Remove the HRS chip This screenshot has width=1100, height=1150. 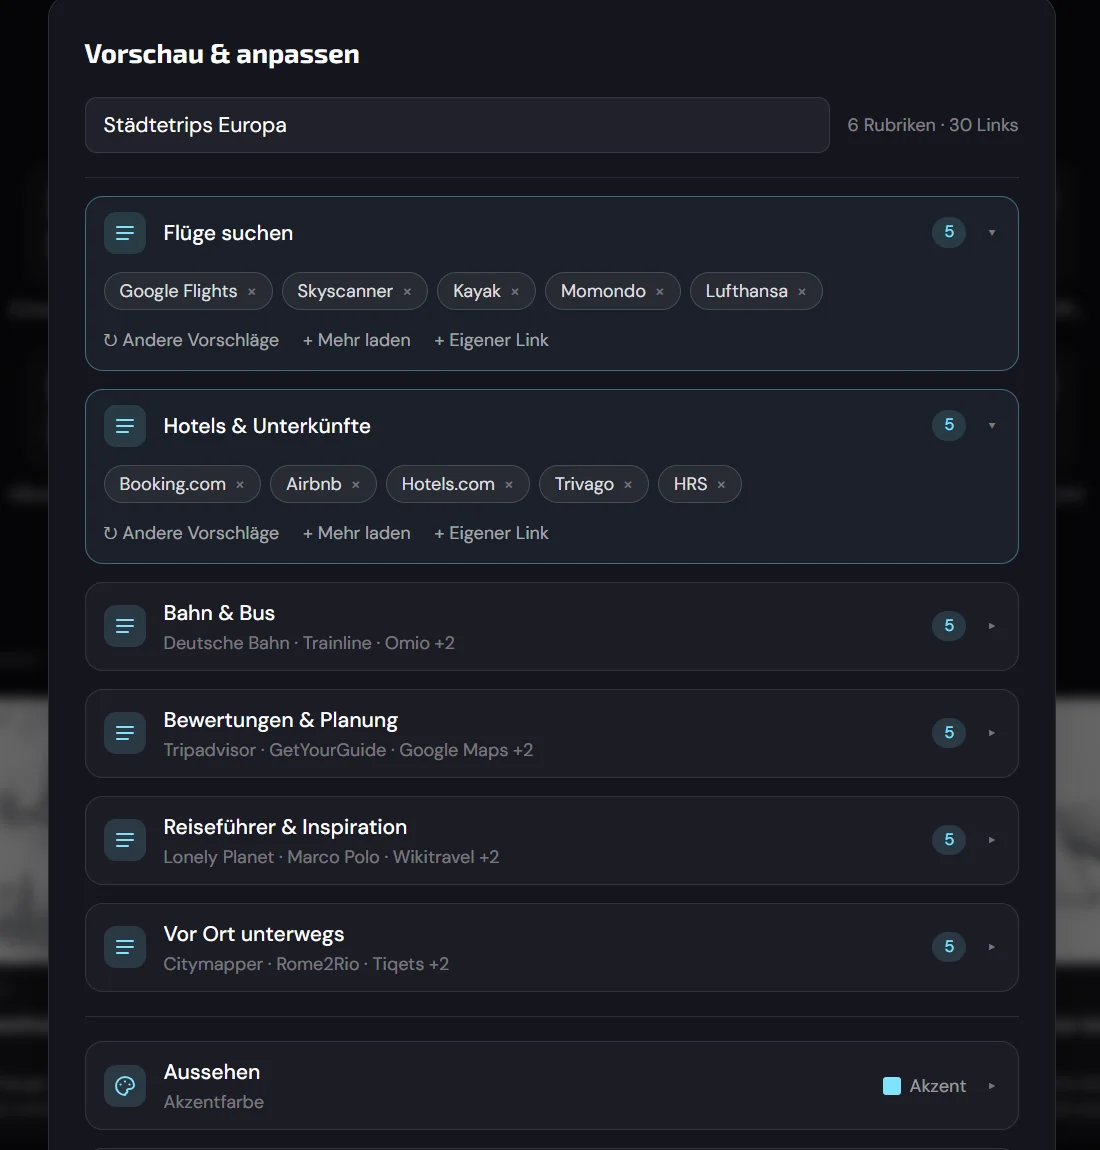721,485
